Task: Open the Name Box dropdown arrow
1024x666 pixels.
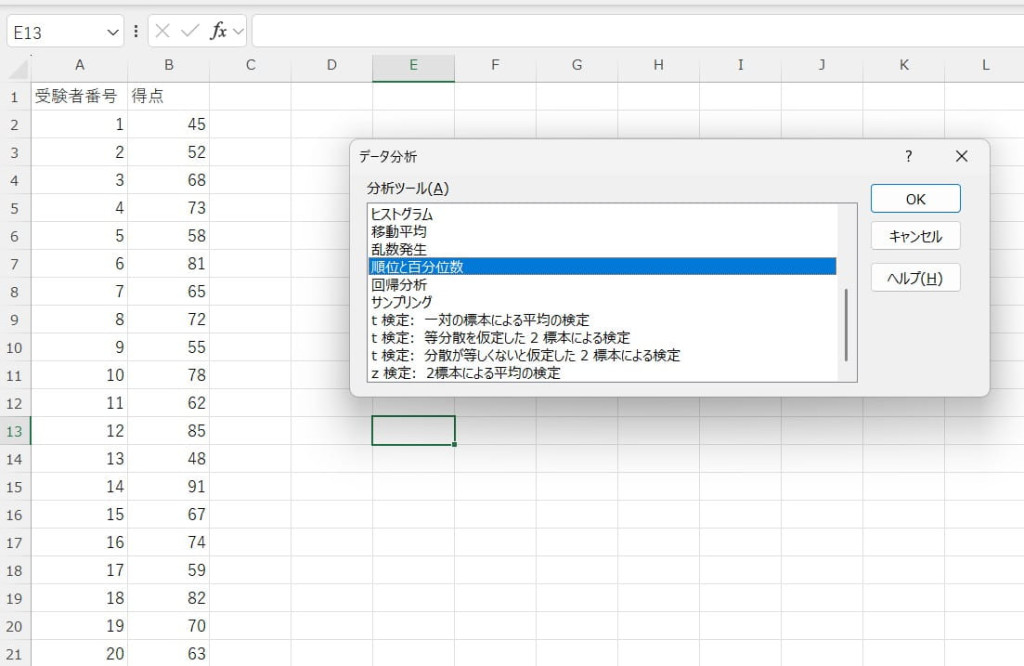Action: click(x=113, y=31)
